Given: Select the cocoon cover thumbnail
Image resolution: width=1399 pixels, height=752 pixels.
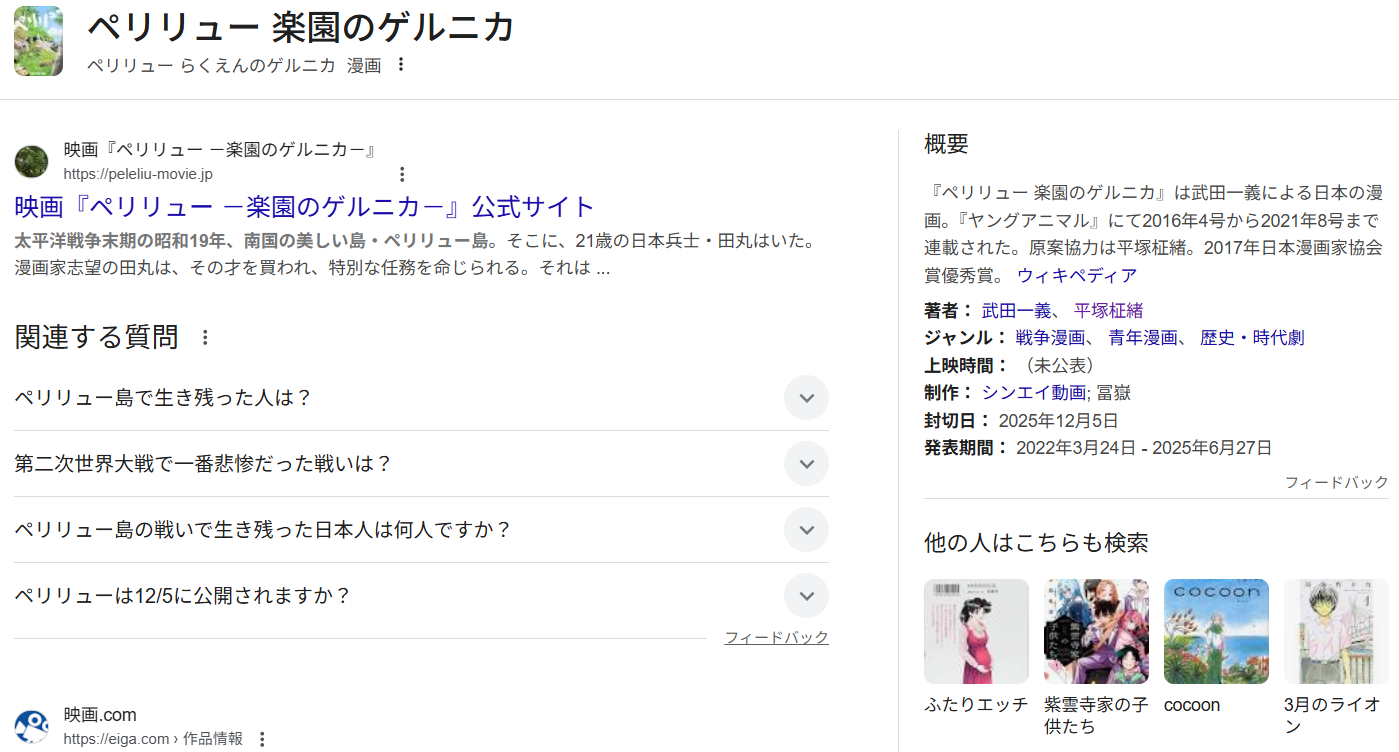Looking at the screenshot, I should click(x=1216, y=631).
